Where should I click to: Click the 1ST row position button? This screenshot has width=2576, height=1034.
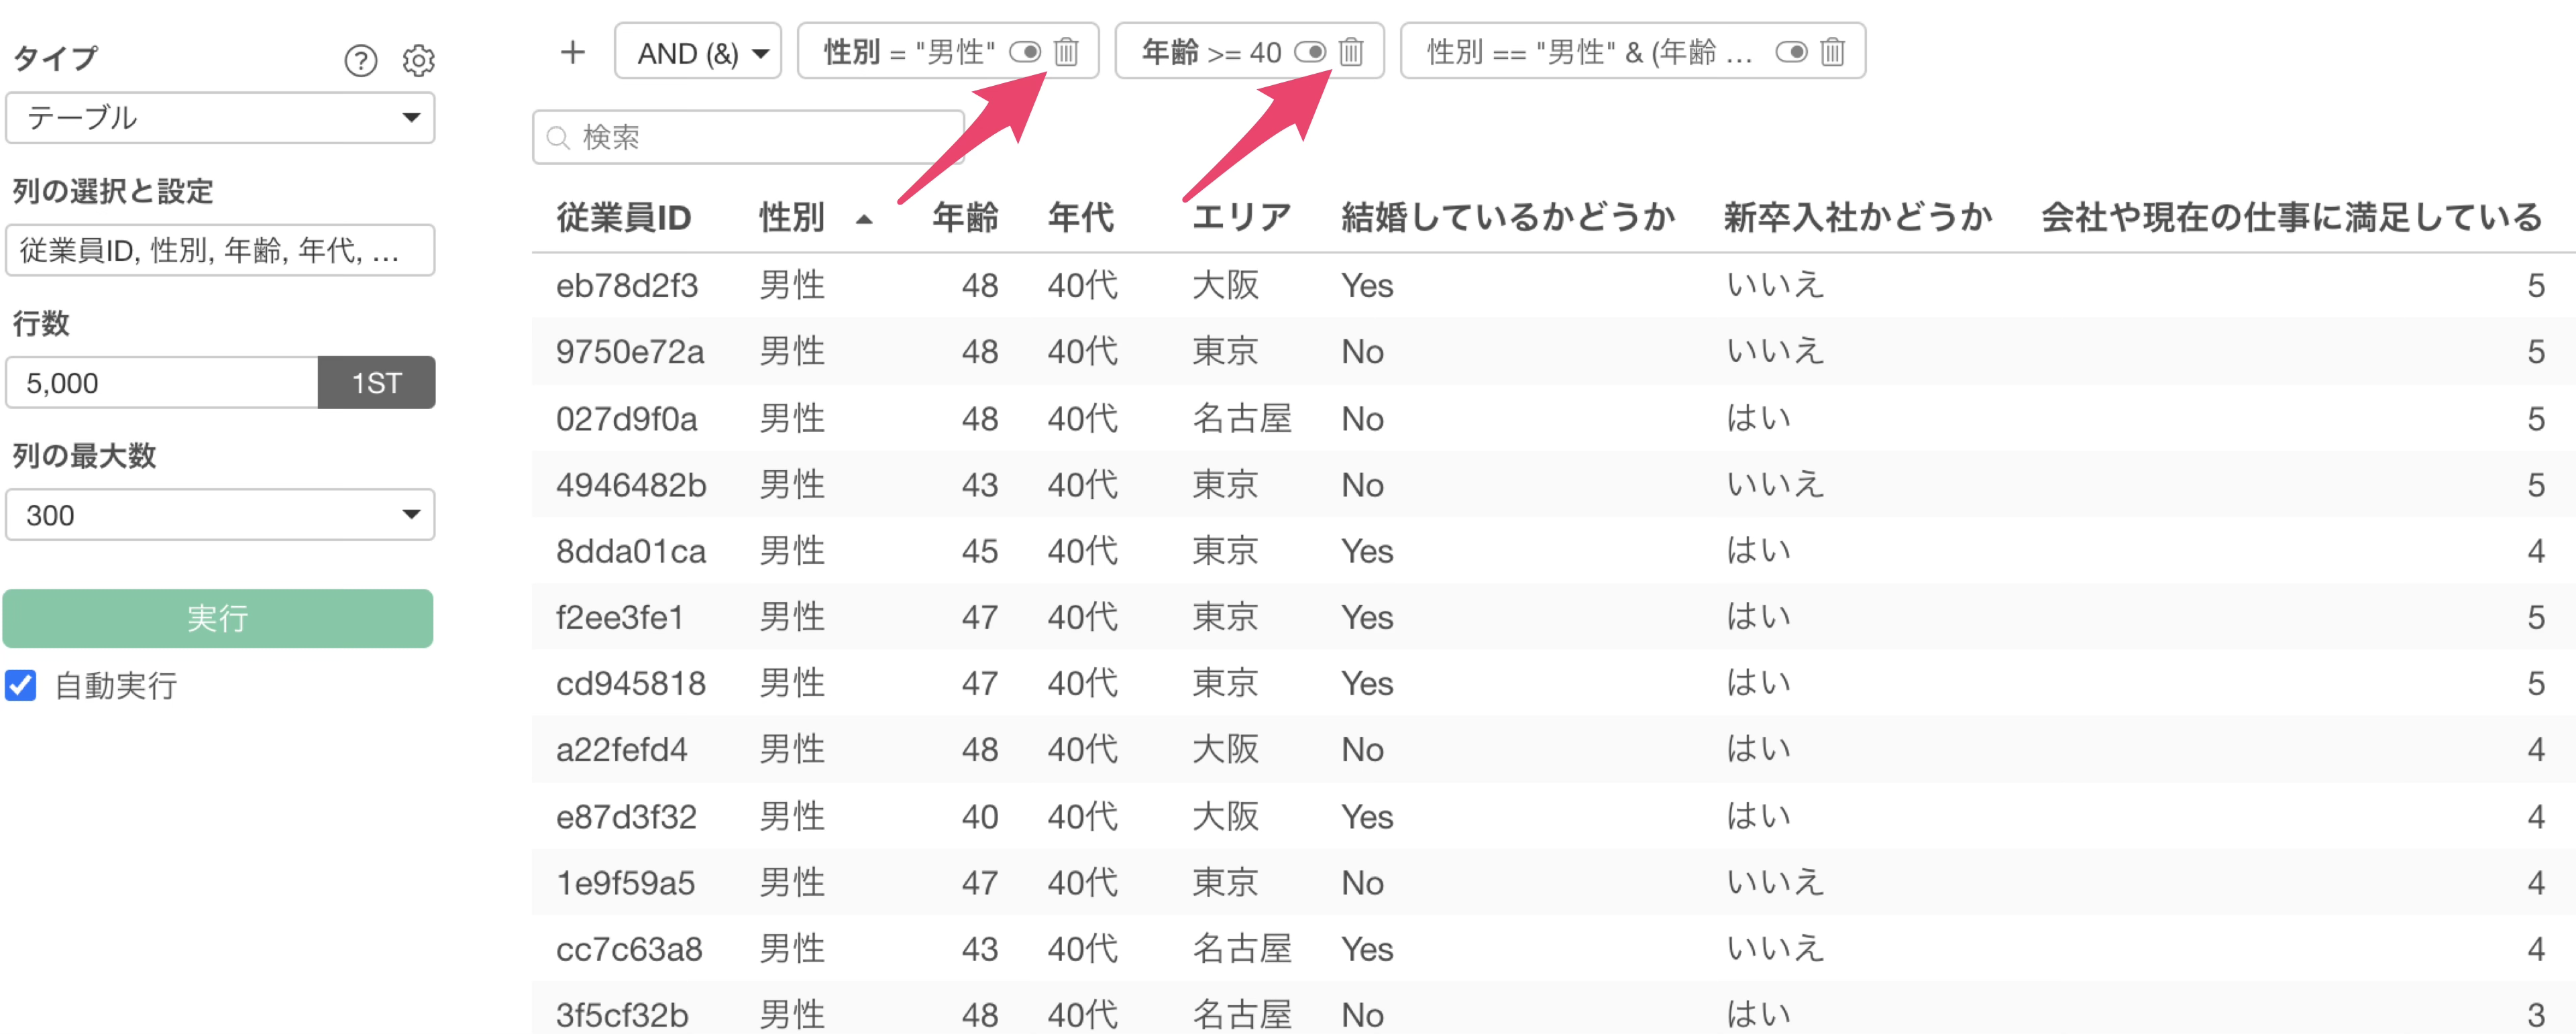tap(376, 383)
